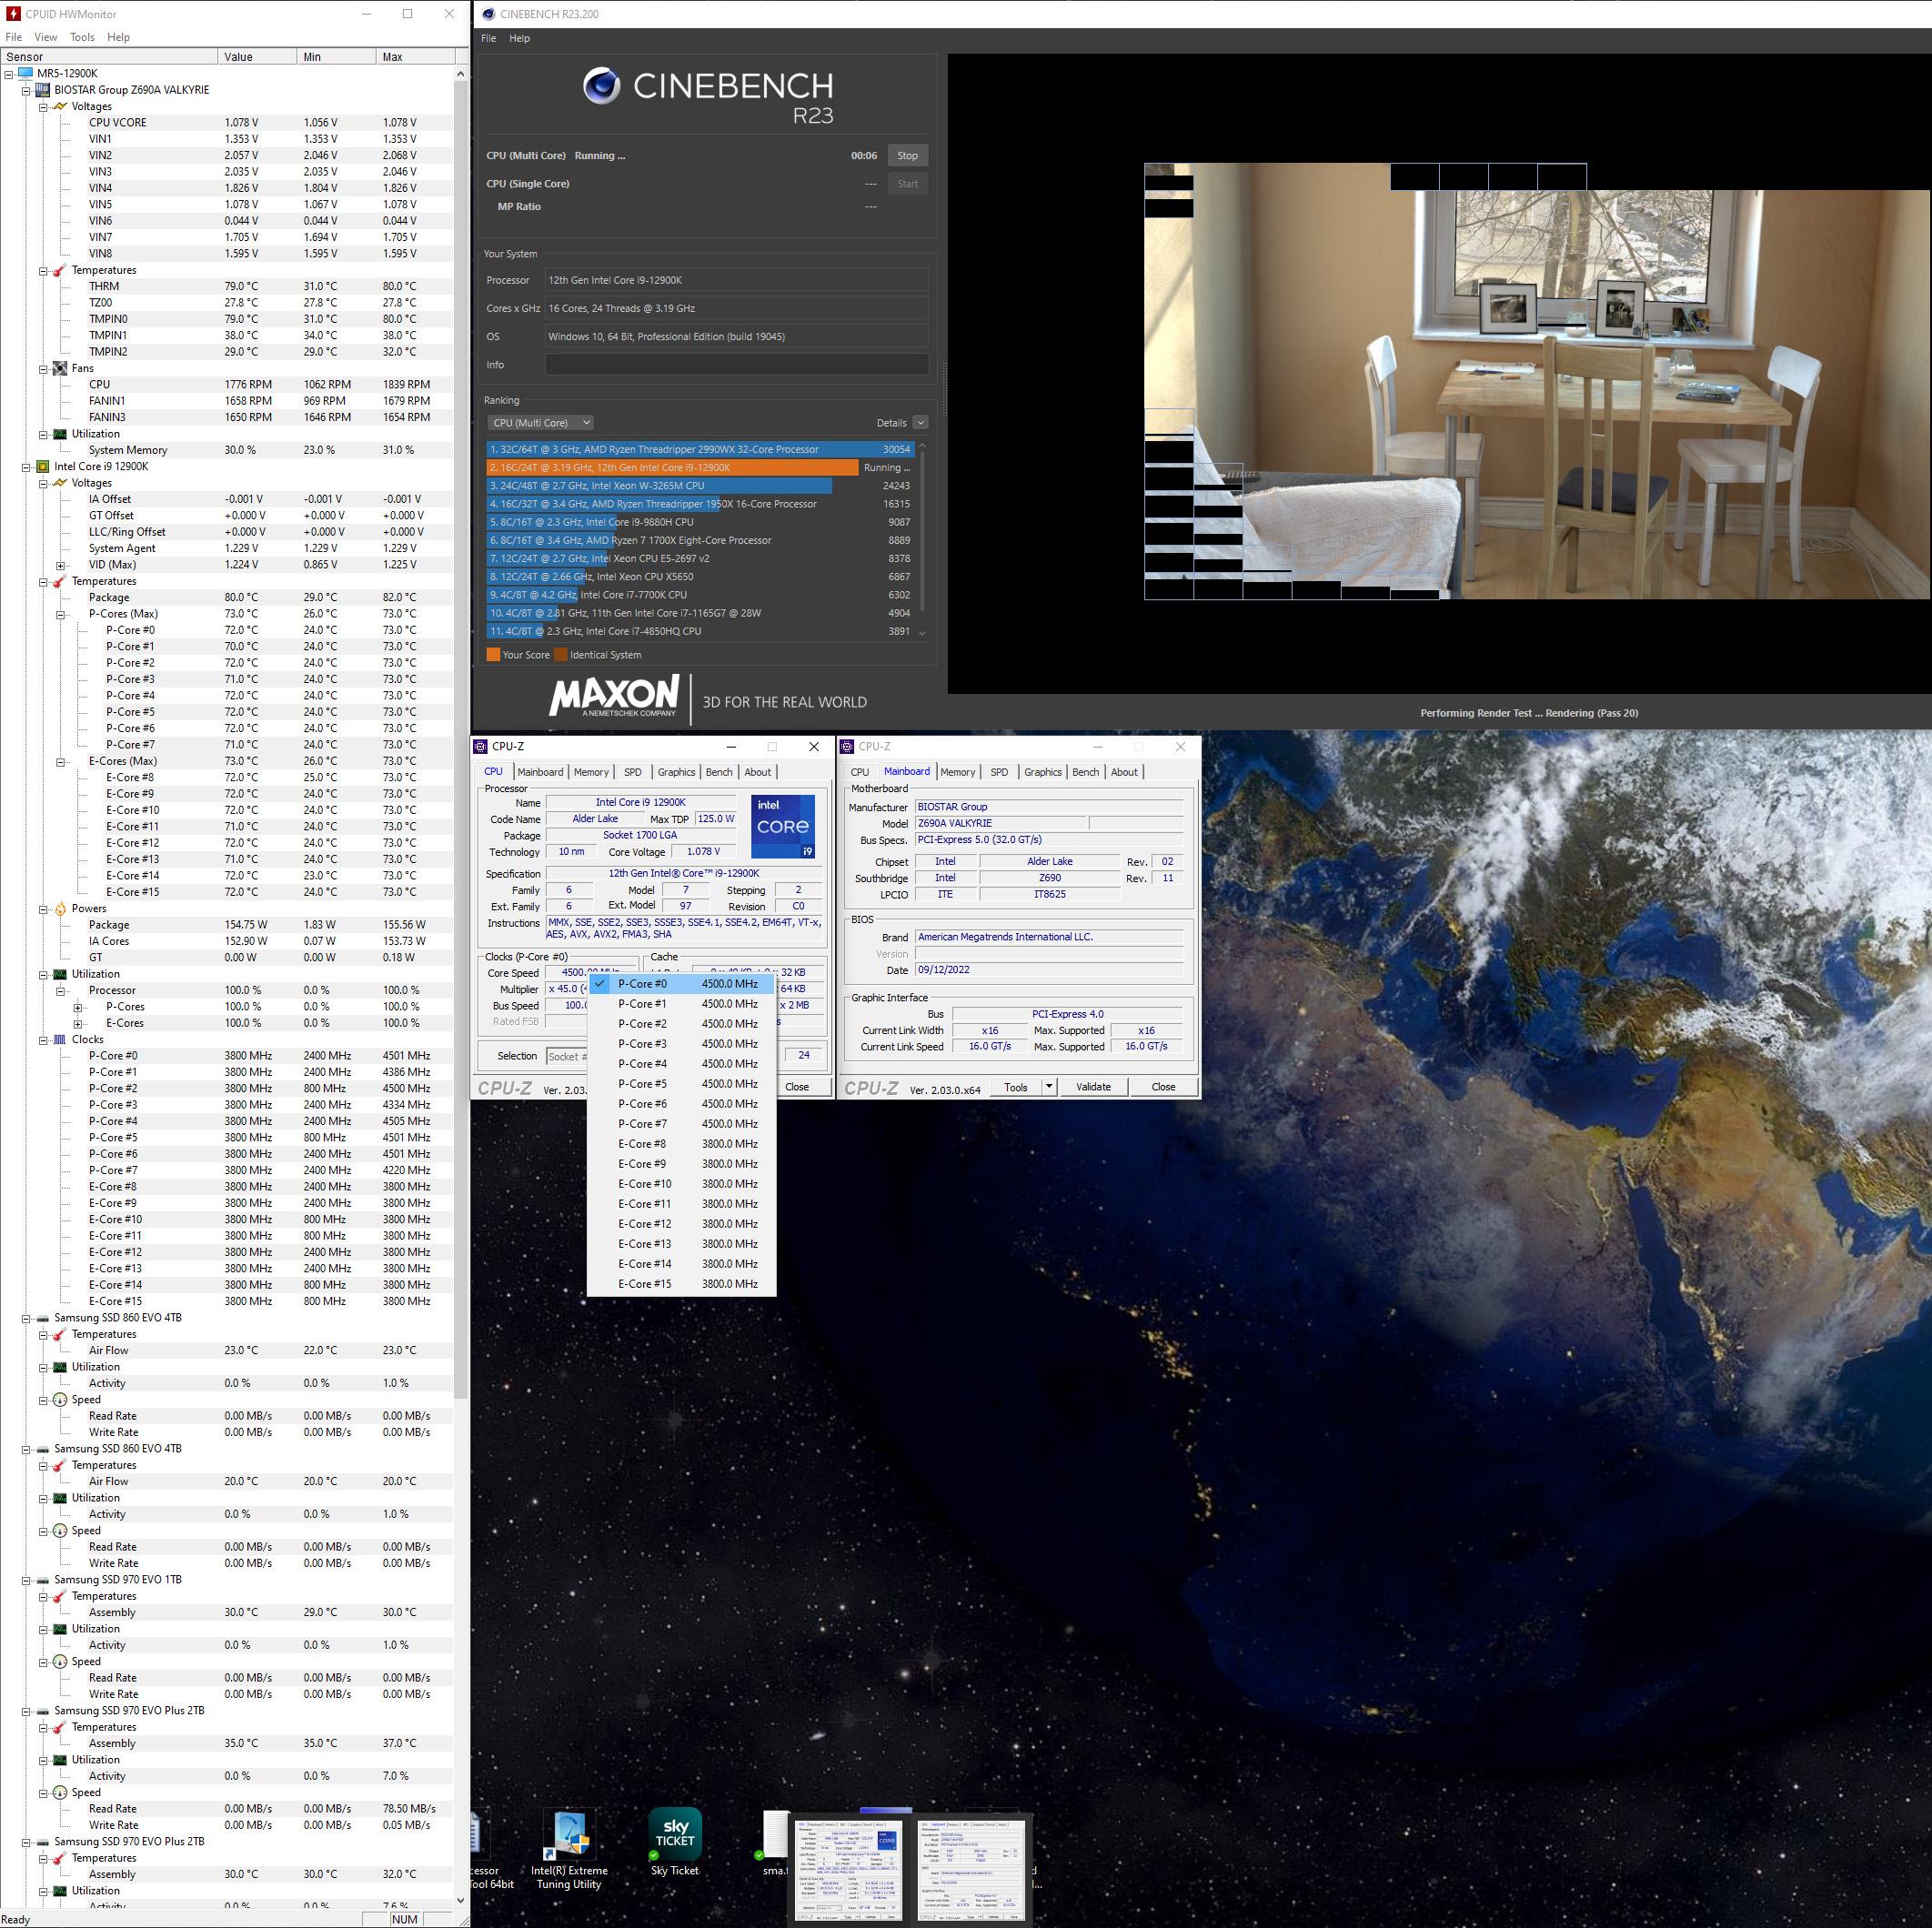Click the Cinebench R23 logo sphere
The image size is (1932, 1928).
click(601, 86)
